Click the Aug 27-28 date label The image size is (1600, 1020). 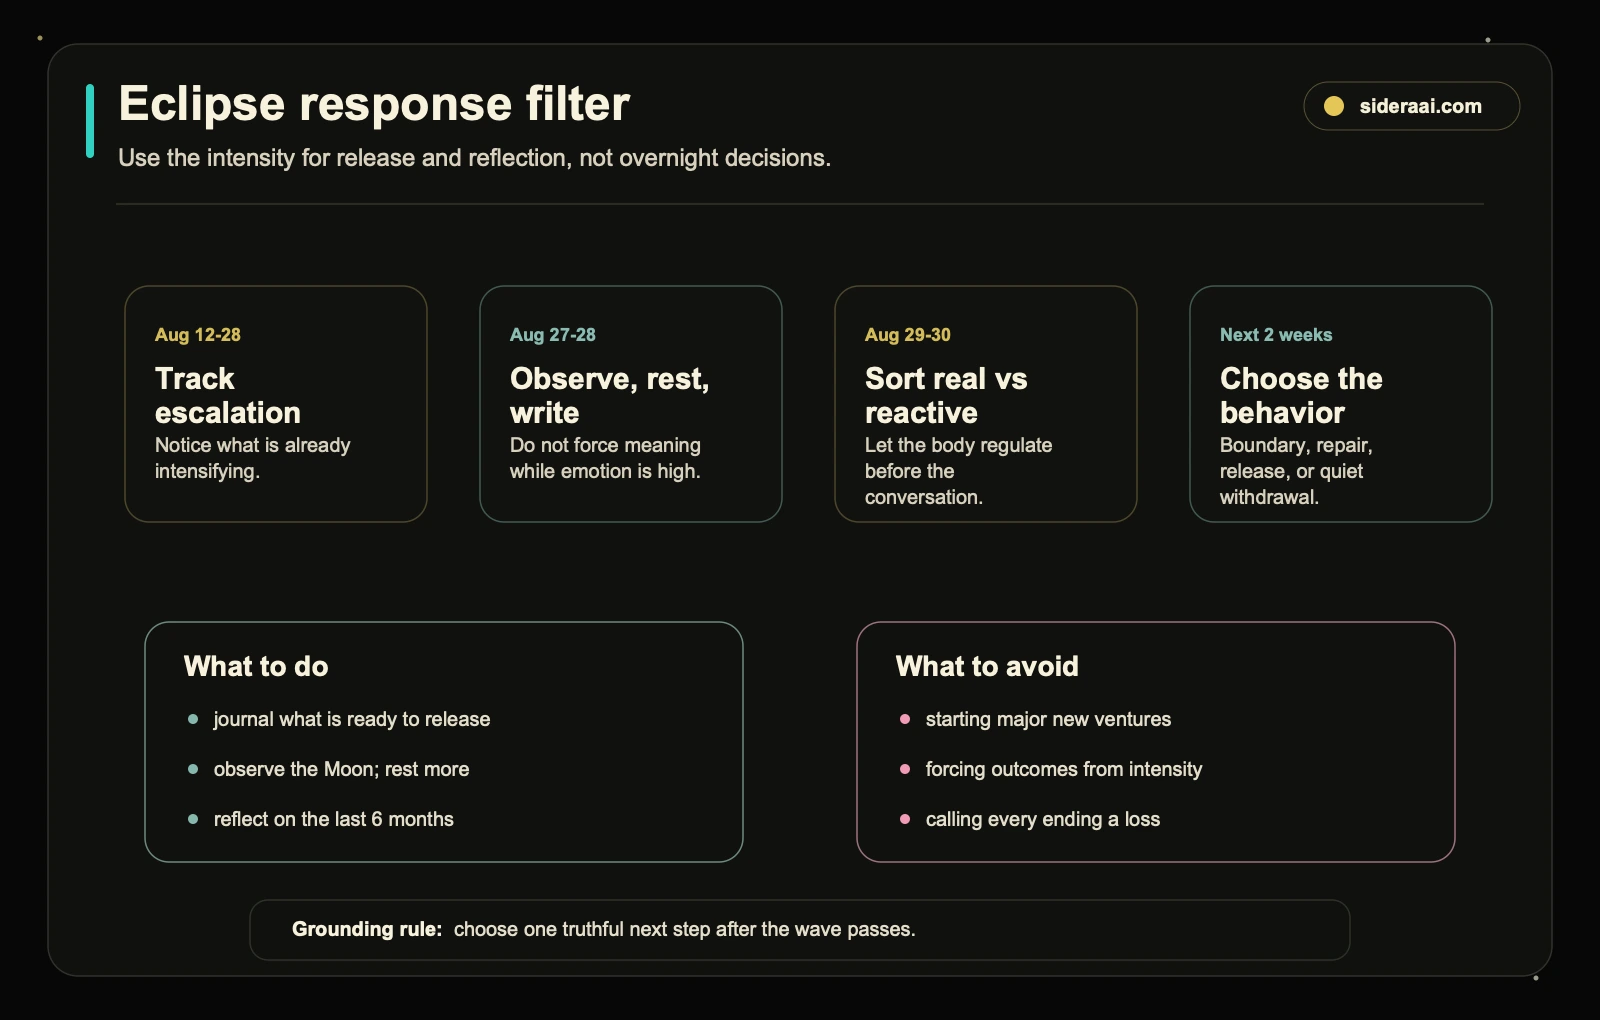tap(553, 335)
